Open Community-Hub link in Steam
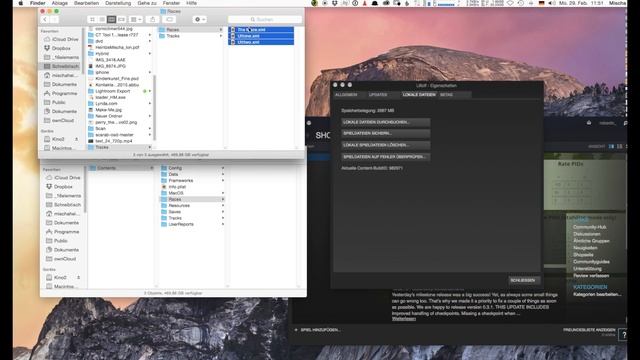This screenshot has width=640, height=360. 590,227
